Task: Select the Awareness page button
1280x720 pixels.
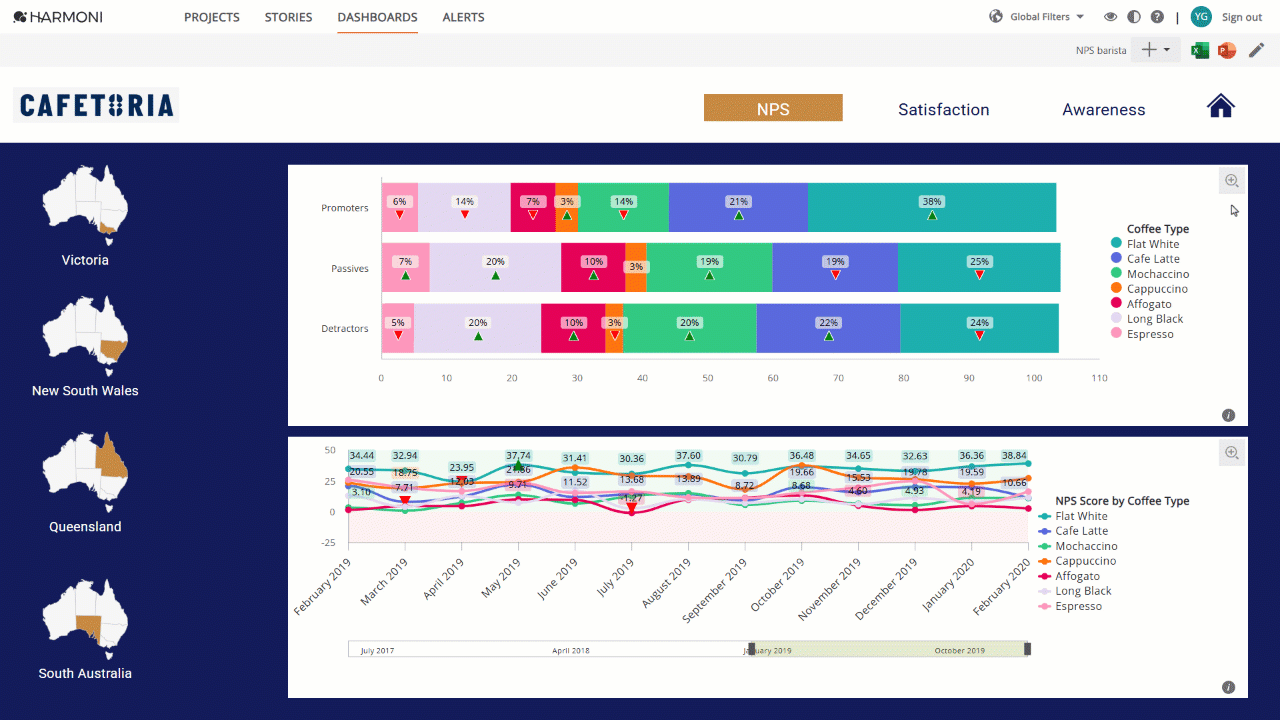Action: [x=1104, y=109]
